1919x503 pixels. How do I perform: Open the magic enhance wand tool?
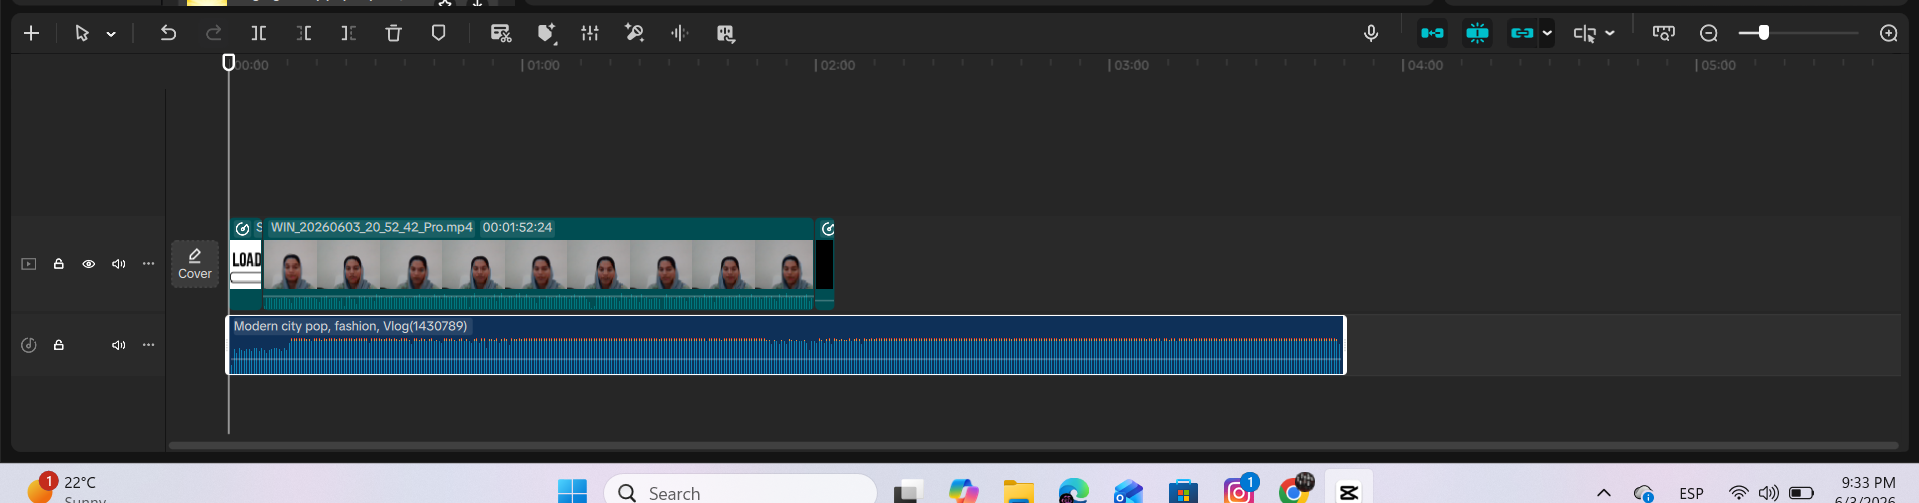[x=634, y=33]
